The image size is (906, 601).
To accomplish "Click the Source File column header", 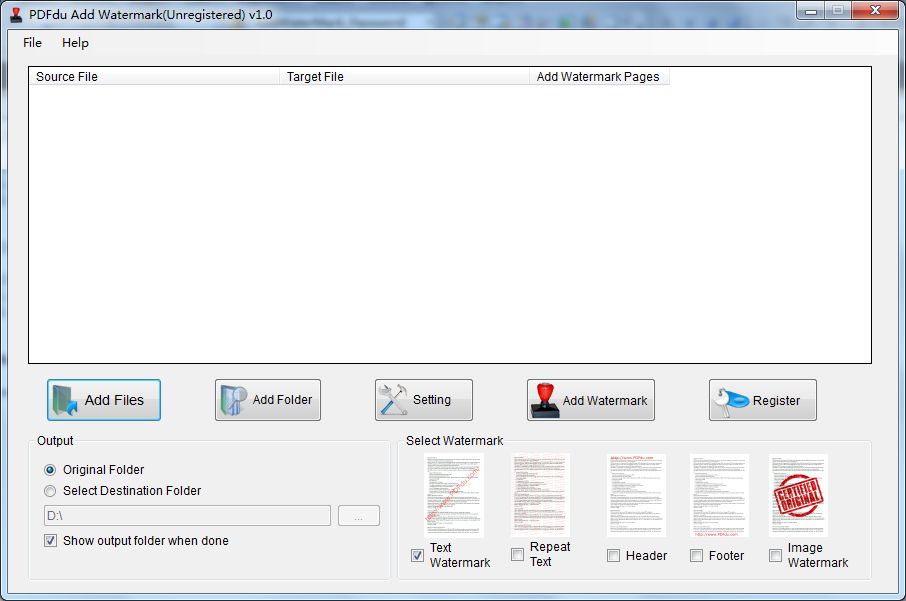I will point(154,76).
